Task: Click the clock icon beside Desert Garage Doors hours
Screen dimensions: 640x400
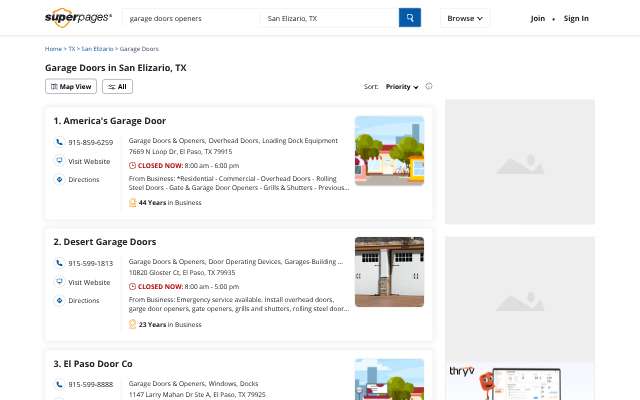Action: tap(132, 287)
